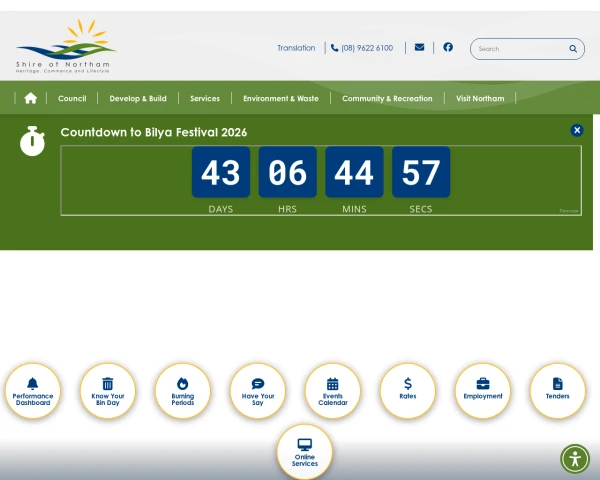Open the email envelope icon in header

tap(419, 47)
